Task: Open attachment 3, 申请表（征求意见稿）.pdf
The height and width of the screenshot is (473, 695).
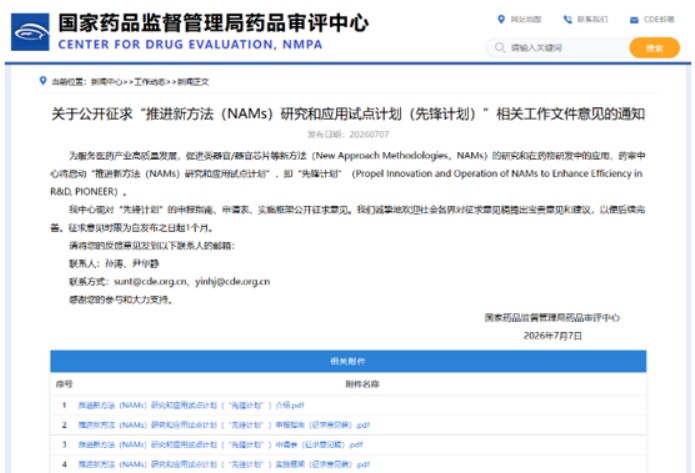Action: pyautogui.click(x=220, y=445)
